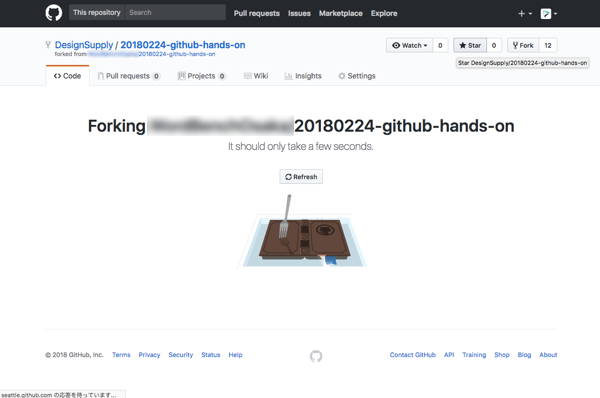Open the forked from source repository link
Viewport: 600px width, 398px height.
152,54
